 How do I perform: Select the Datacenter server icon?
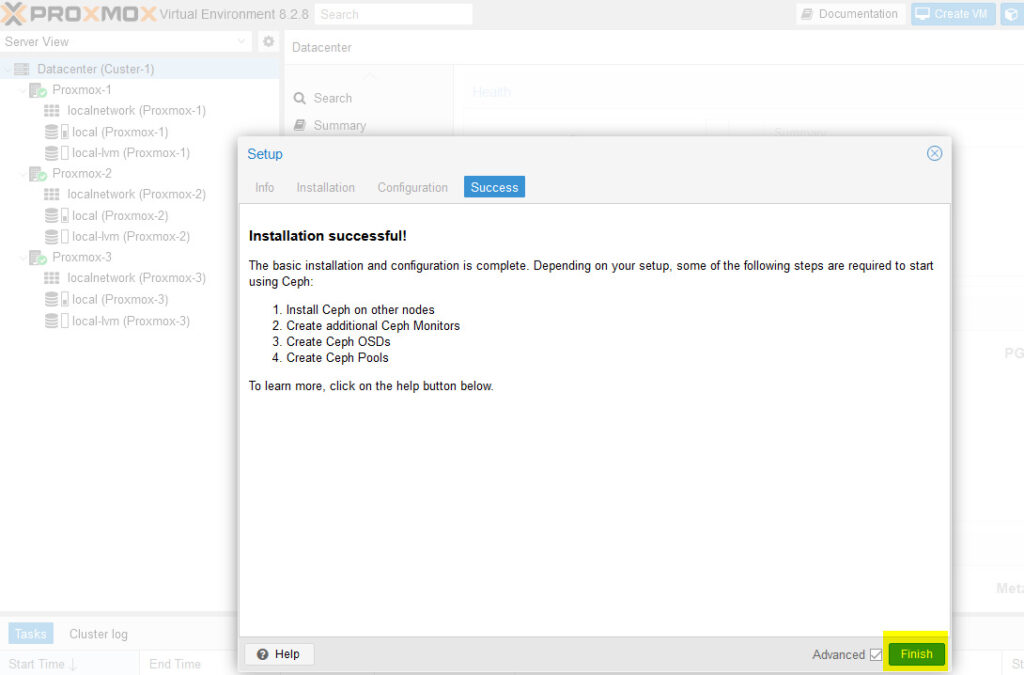(22, 69)
